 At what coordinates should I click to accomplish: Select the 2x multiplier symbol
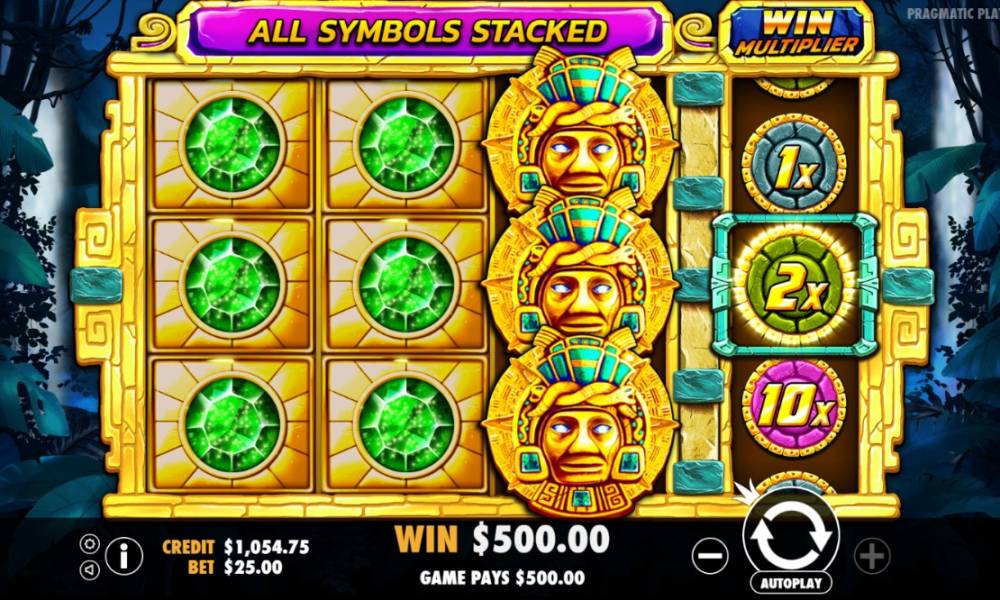(794, 286)
